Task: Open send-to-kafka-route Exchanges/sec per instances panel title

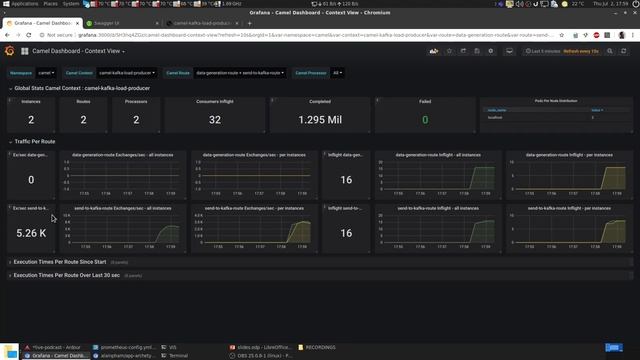Action: 254,209
